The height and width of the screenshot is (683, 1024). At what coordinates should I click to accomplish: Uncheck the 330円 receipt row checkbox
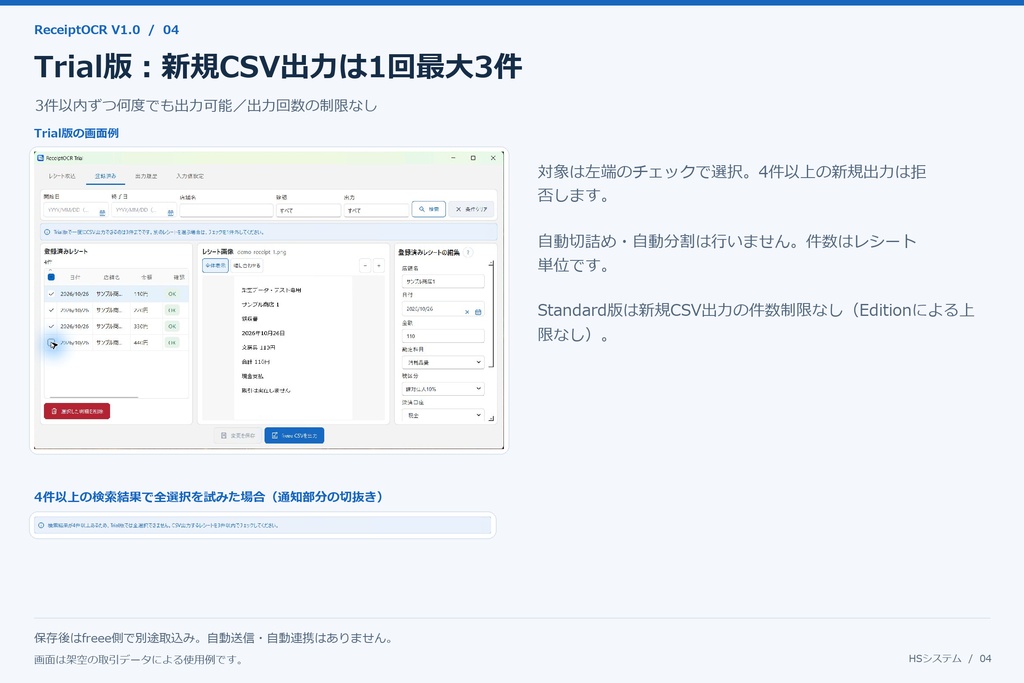pyautogui.click(x=51, y=326)
